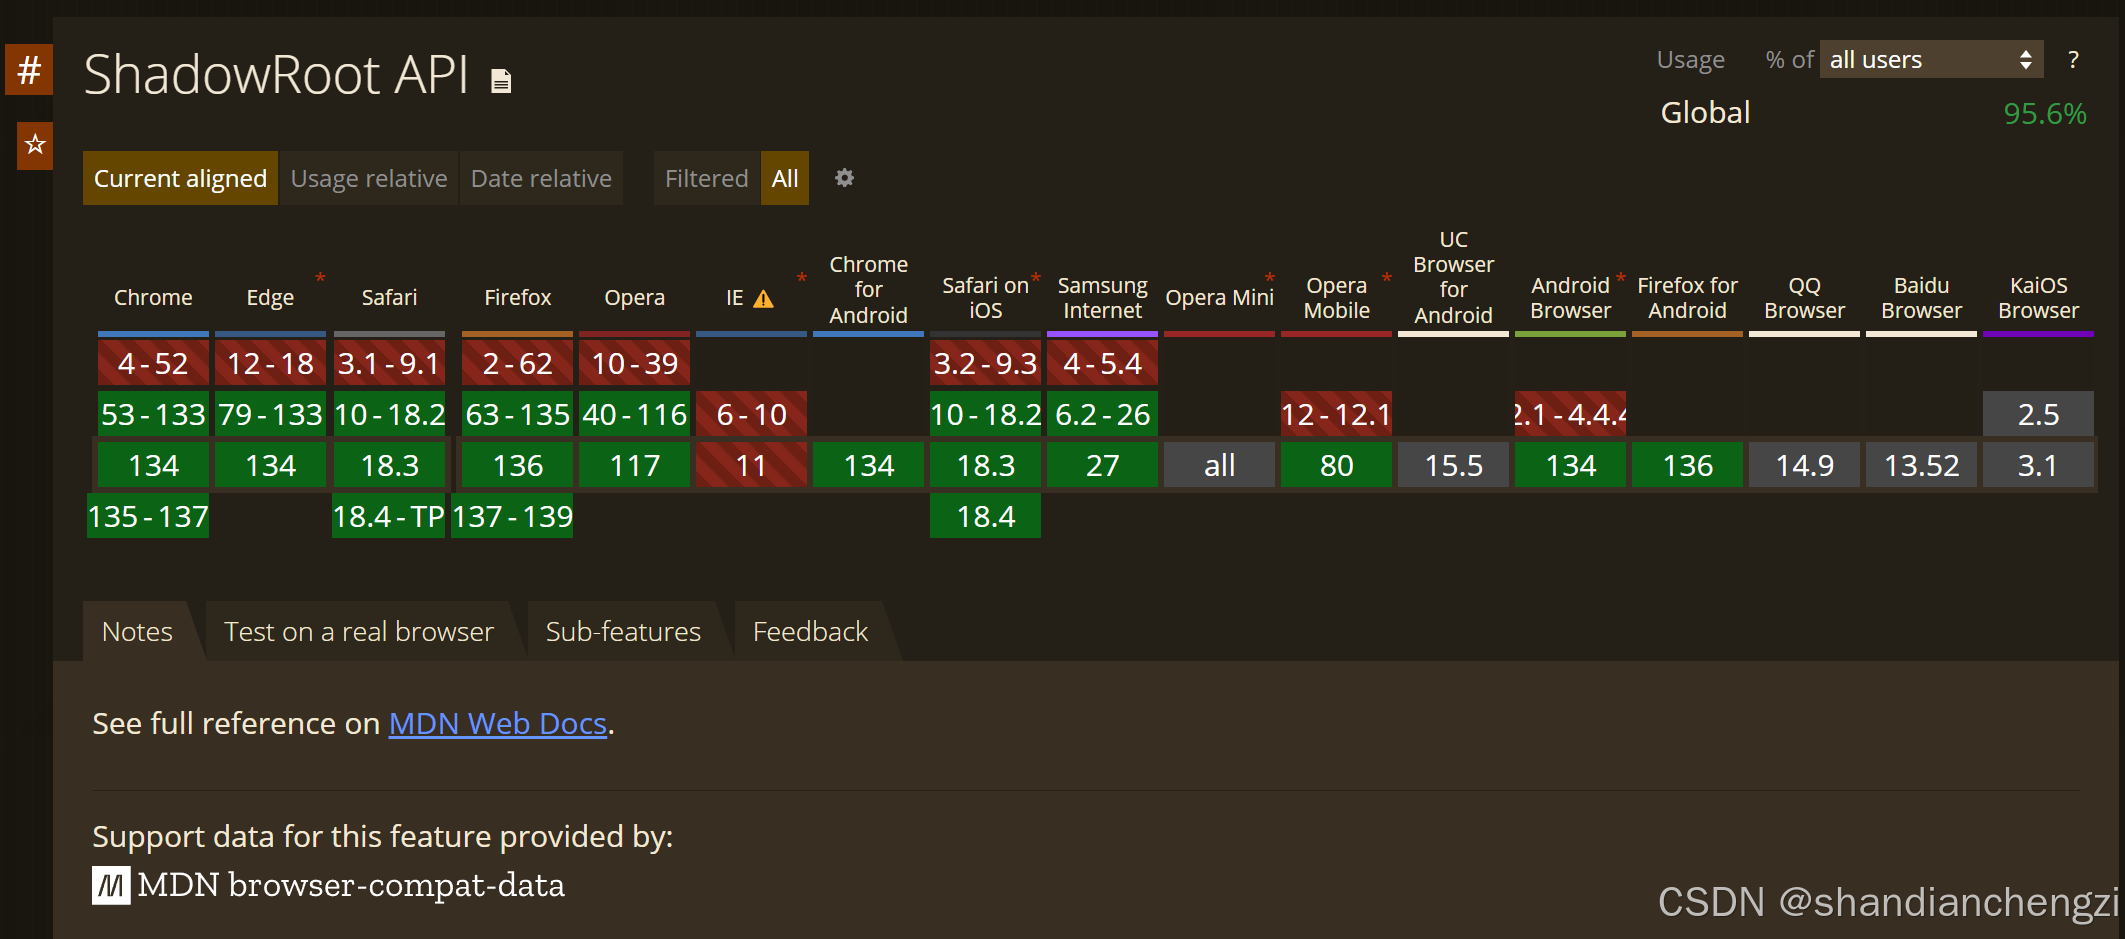
Task: Click the IE warning triangle icon
Action: coord(764,298)
